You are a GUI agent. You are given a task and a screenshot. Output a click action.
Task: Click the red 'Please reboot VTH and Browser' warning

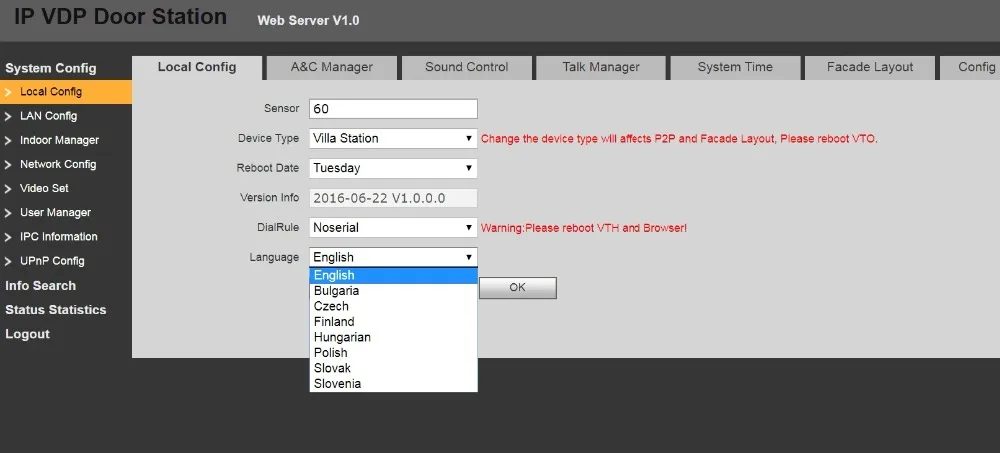tap(584, 228)
